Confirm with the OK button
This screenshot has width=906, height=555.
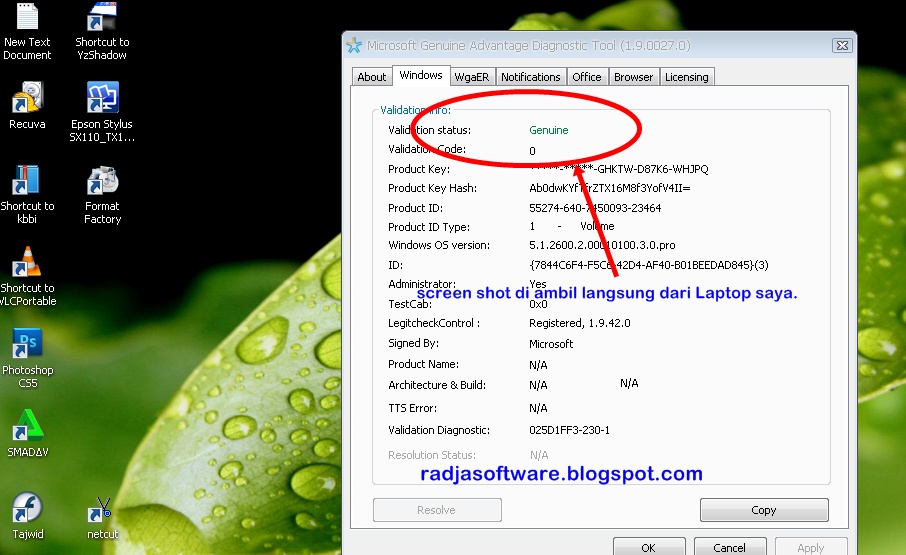click(649, 547)
